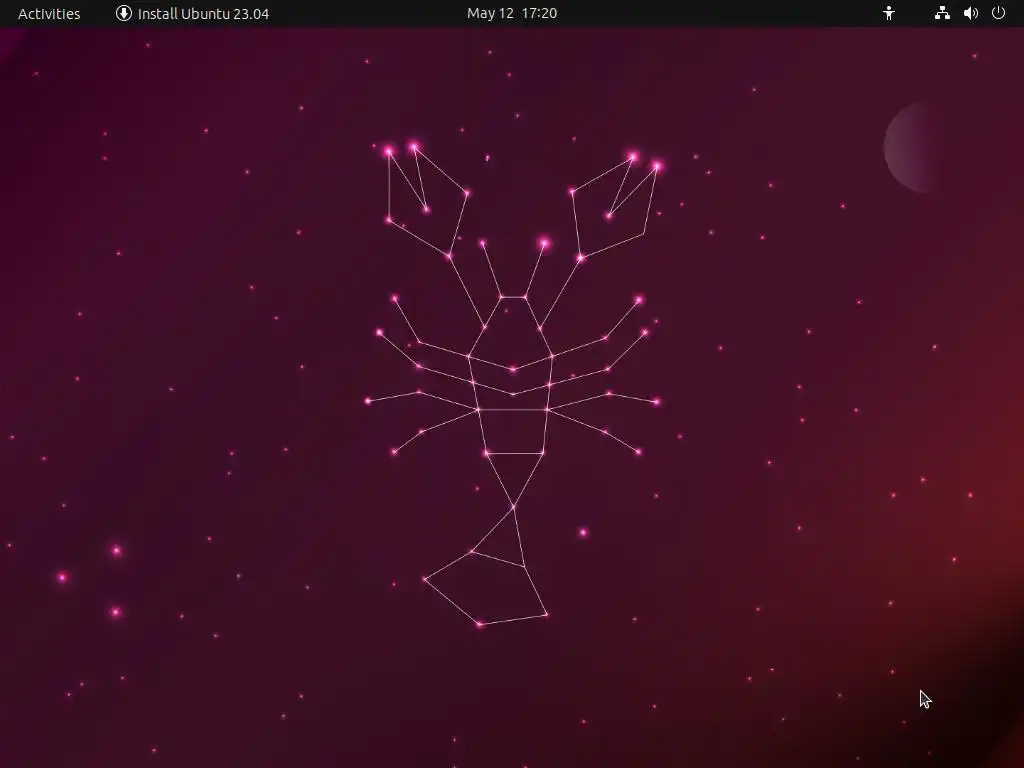Click the Install Ubuntu 23.04 launcher
The image size is (1024, 768).
[x=192, y=13]
